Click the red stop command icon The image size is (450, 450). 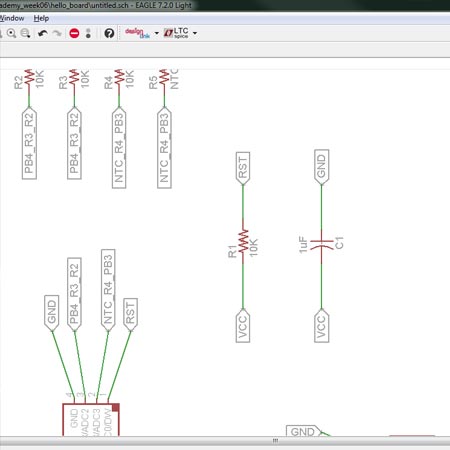pyautogui.click(x=74, y=33)
